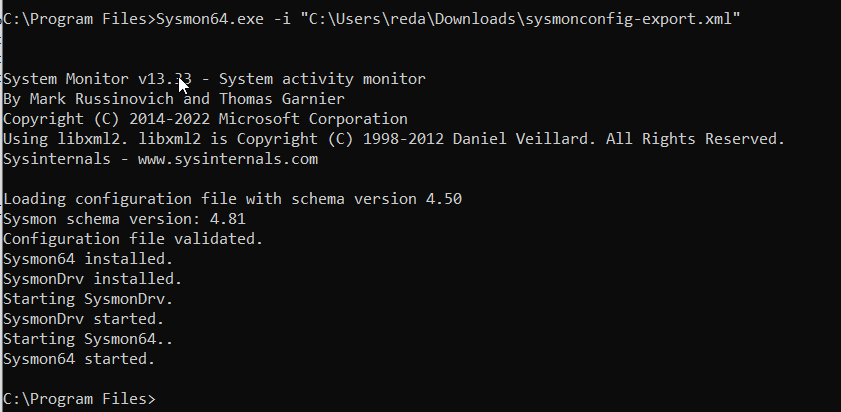This screenshot has width=841, height=412.
Task: Click the Configuration file validated message
Action: pos(133,239)
